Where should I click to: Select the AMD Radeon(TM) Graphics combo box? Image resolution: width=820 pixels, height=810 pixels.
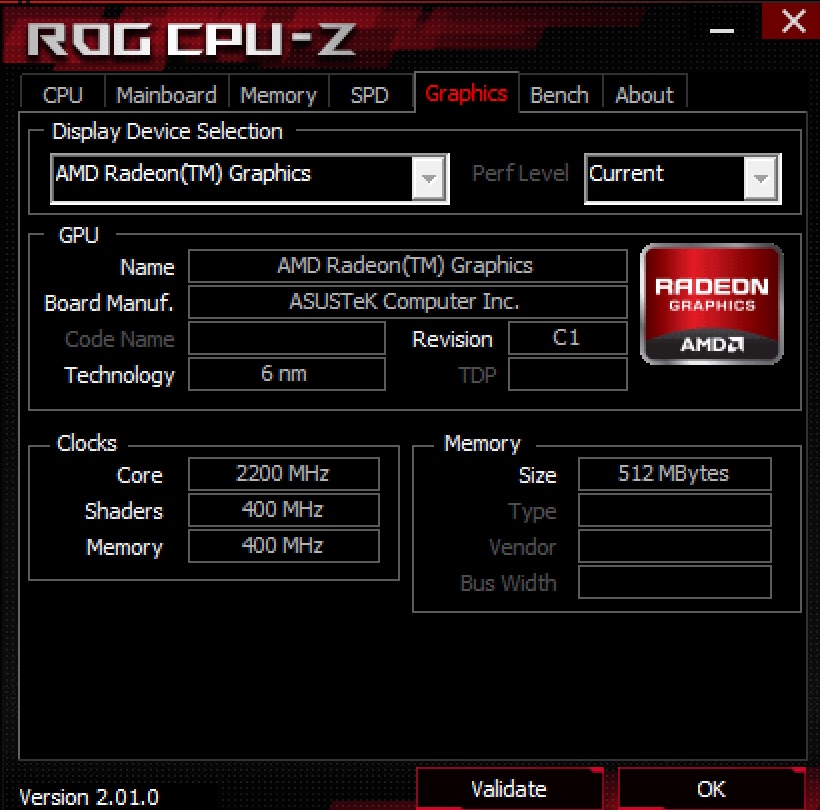pos(249,179)
